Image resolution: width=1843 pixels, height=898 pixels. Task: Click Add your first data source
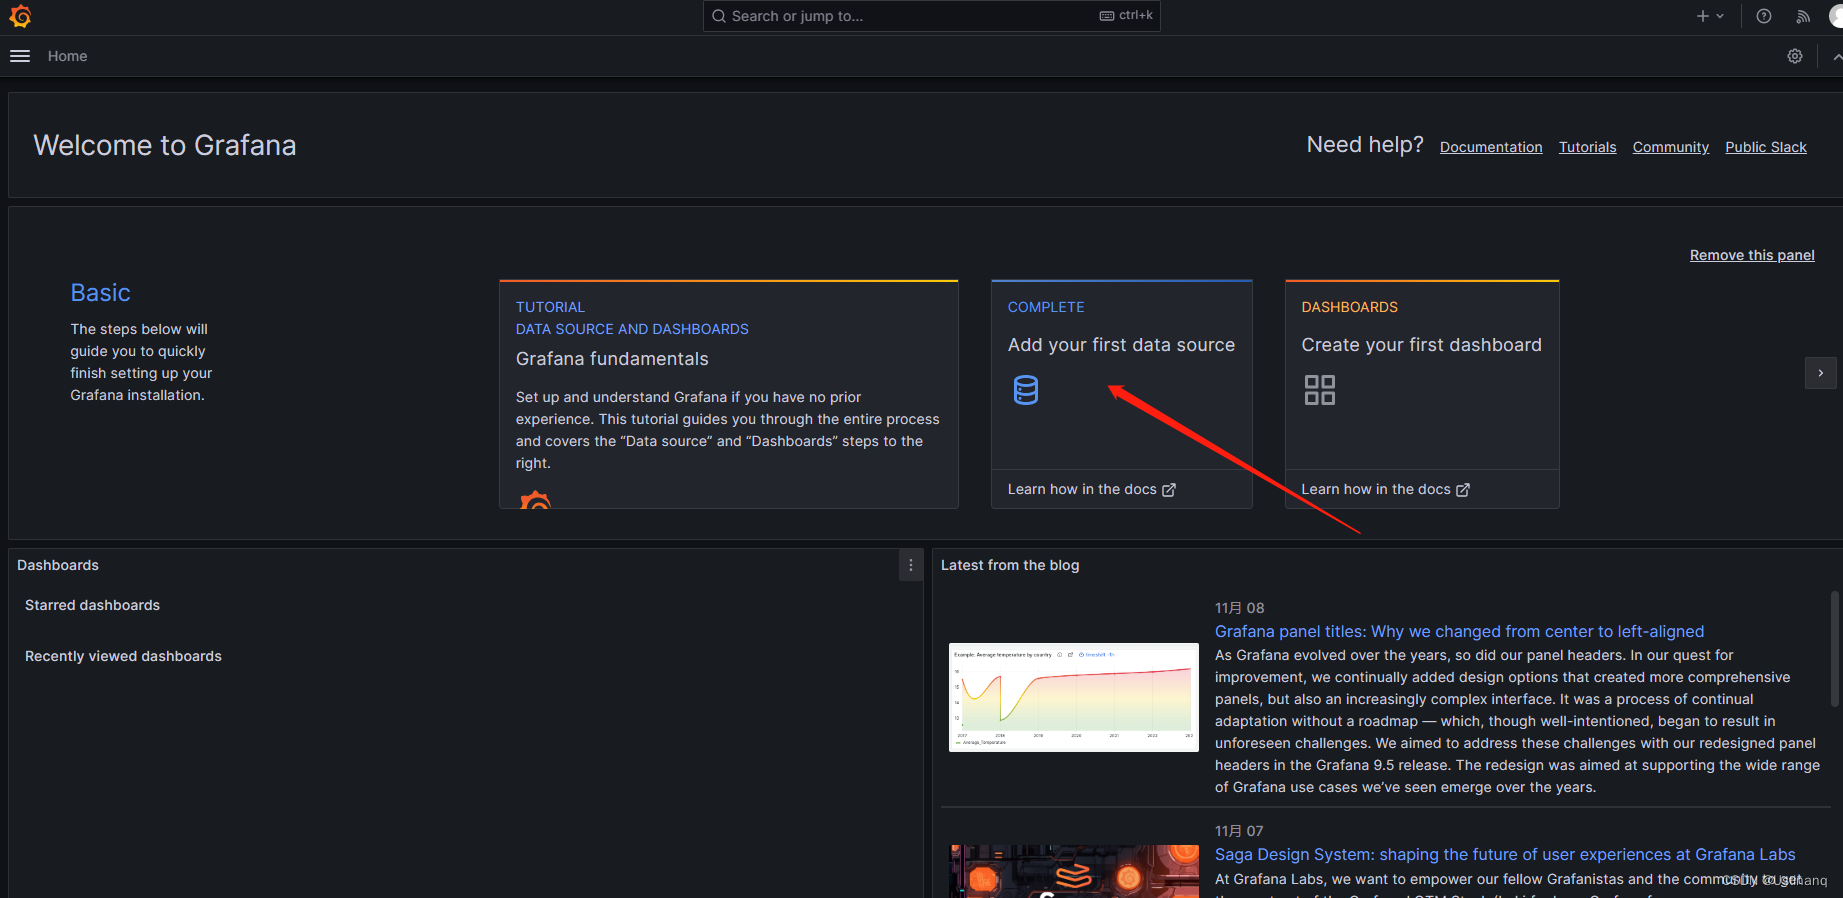(x=1121, y=345)
